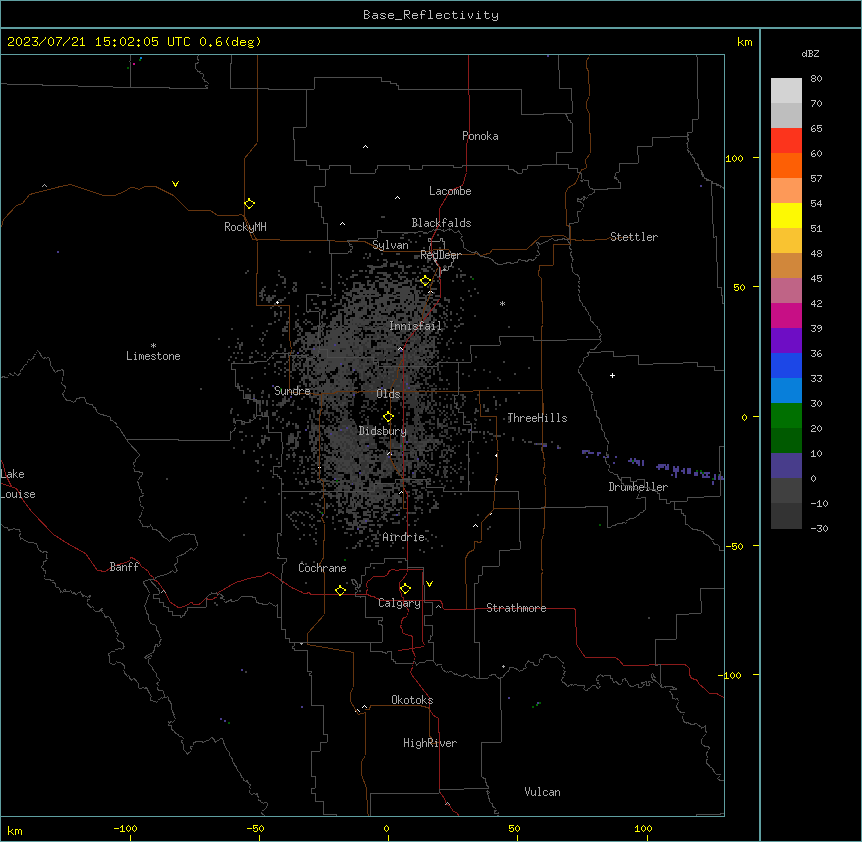Click the yellow diamond marker below Cochrane
Screen dimensions: 862x842
340,590
